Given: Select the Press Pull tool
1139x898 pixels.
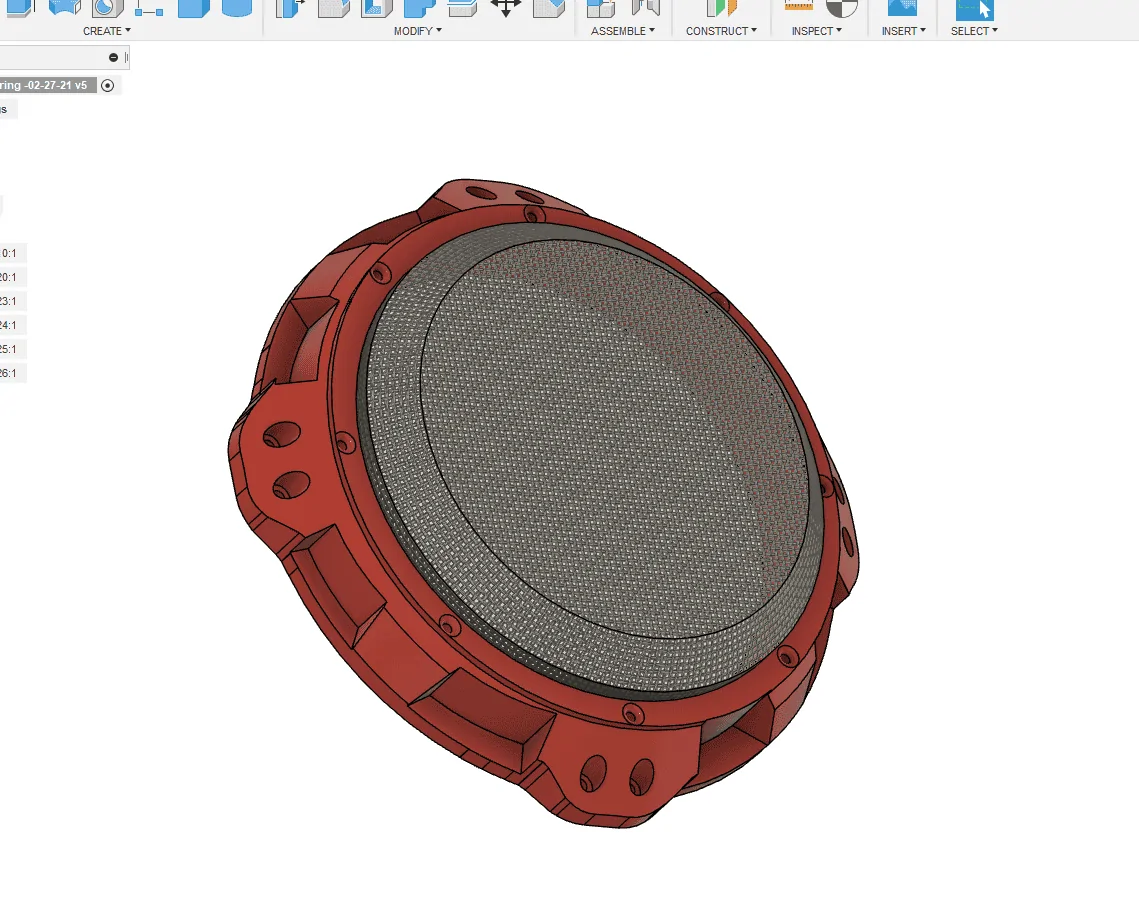Looking at the screenshot, I should point(291,7).
